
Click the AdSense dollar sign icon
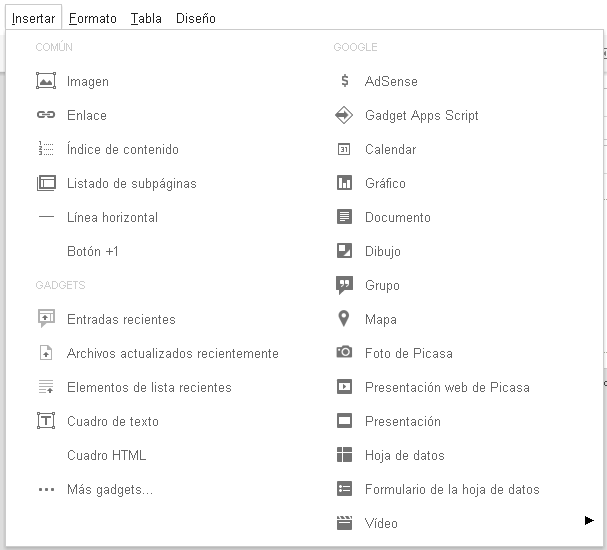click(x=345, y=81)
